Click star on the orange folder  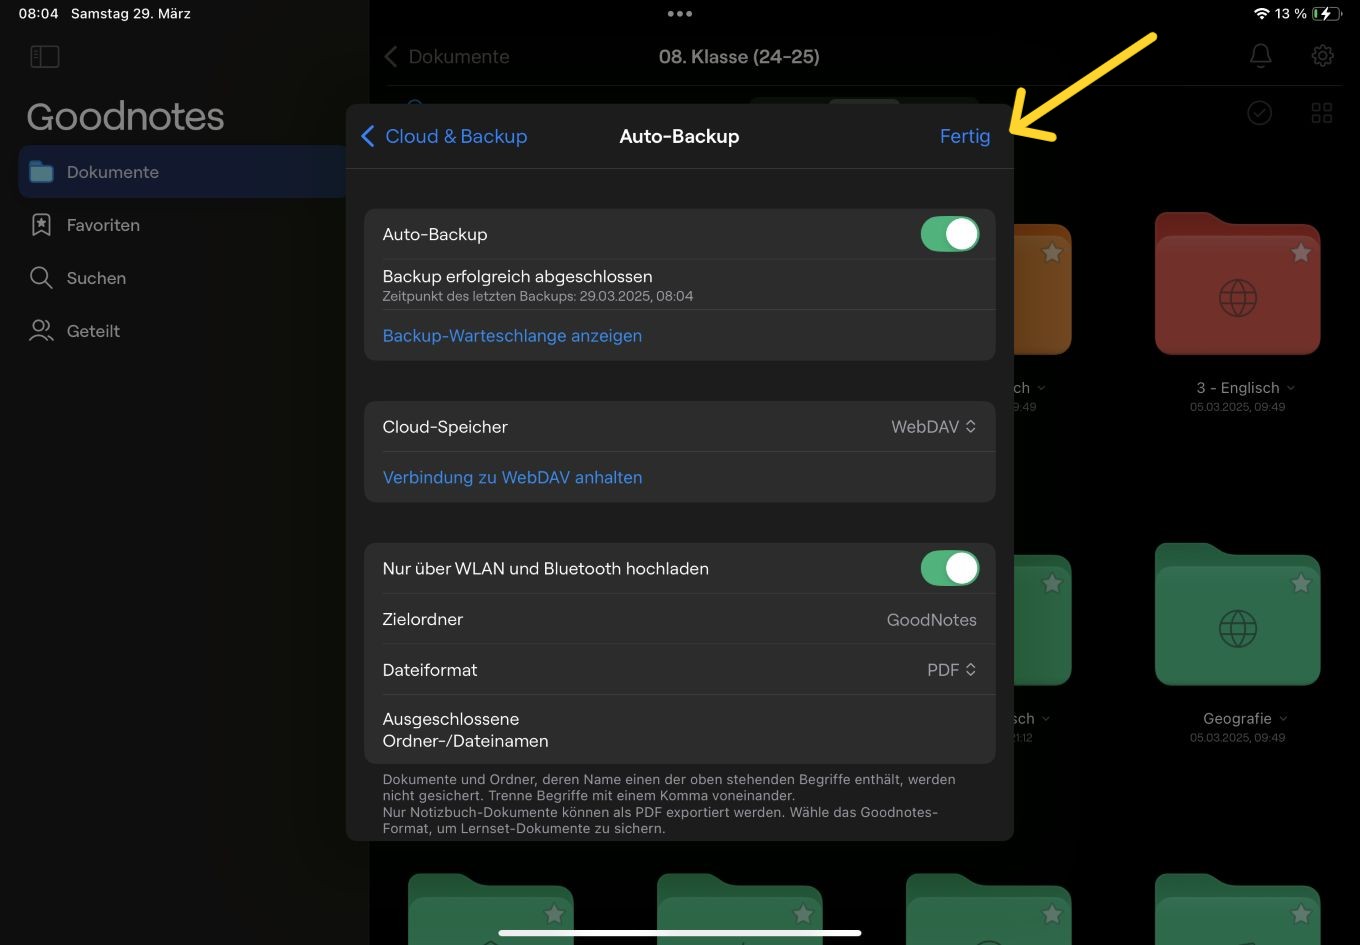coord(1052,253)
